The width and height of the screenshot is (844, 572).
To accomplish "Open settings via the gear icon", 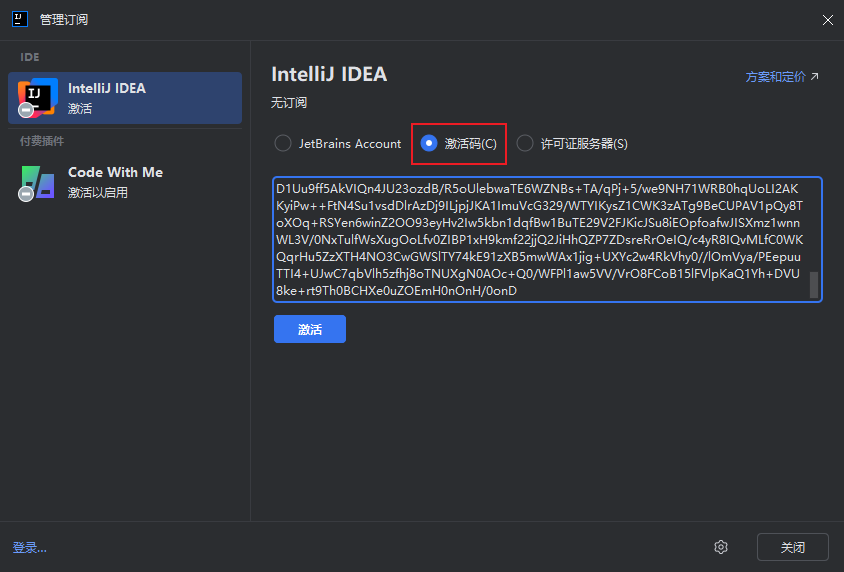I will [x=721, y=547].
